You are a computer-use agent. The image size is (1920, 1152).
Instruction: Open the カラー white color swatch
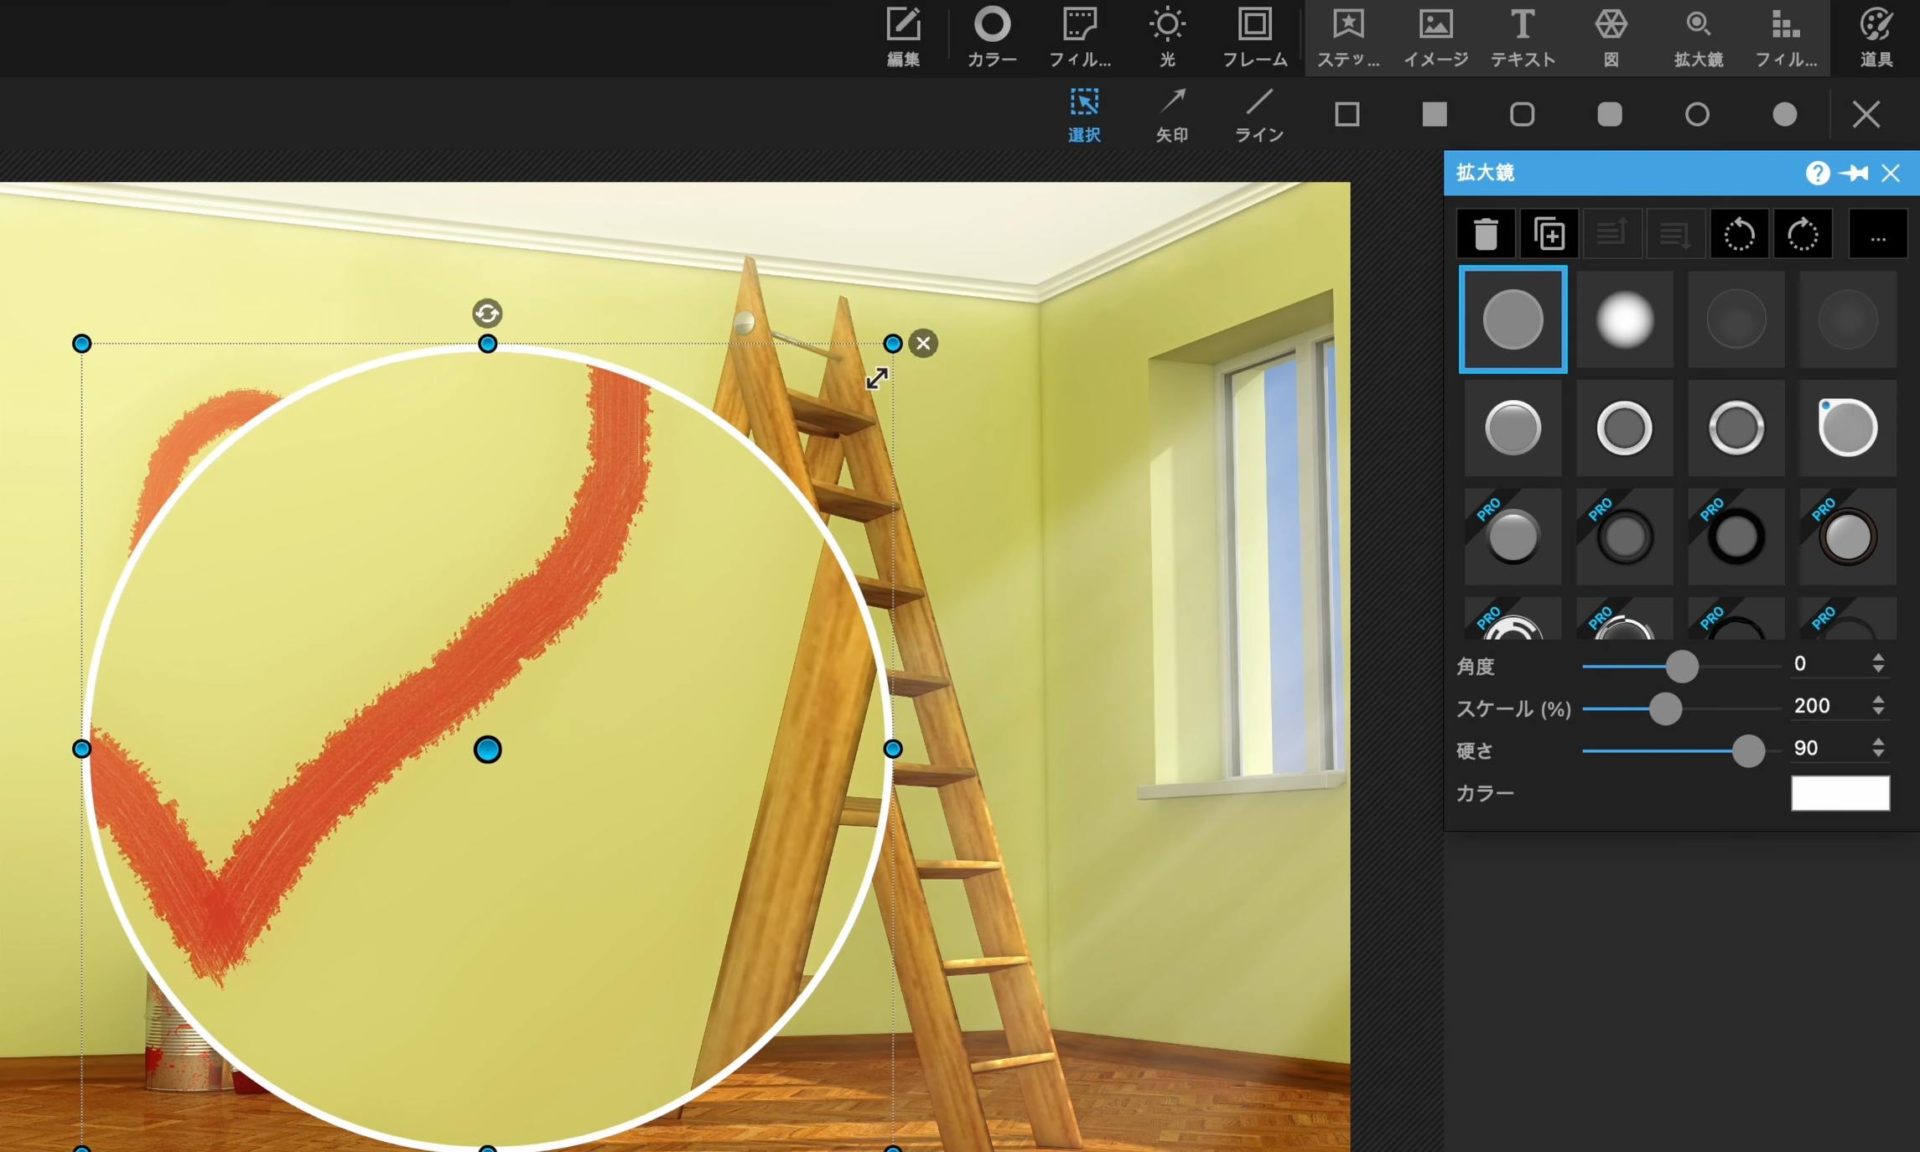pos(1839,793)
